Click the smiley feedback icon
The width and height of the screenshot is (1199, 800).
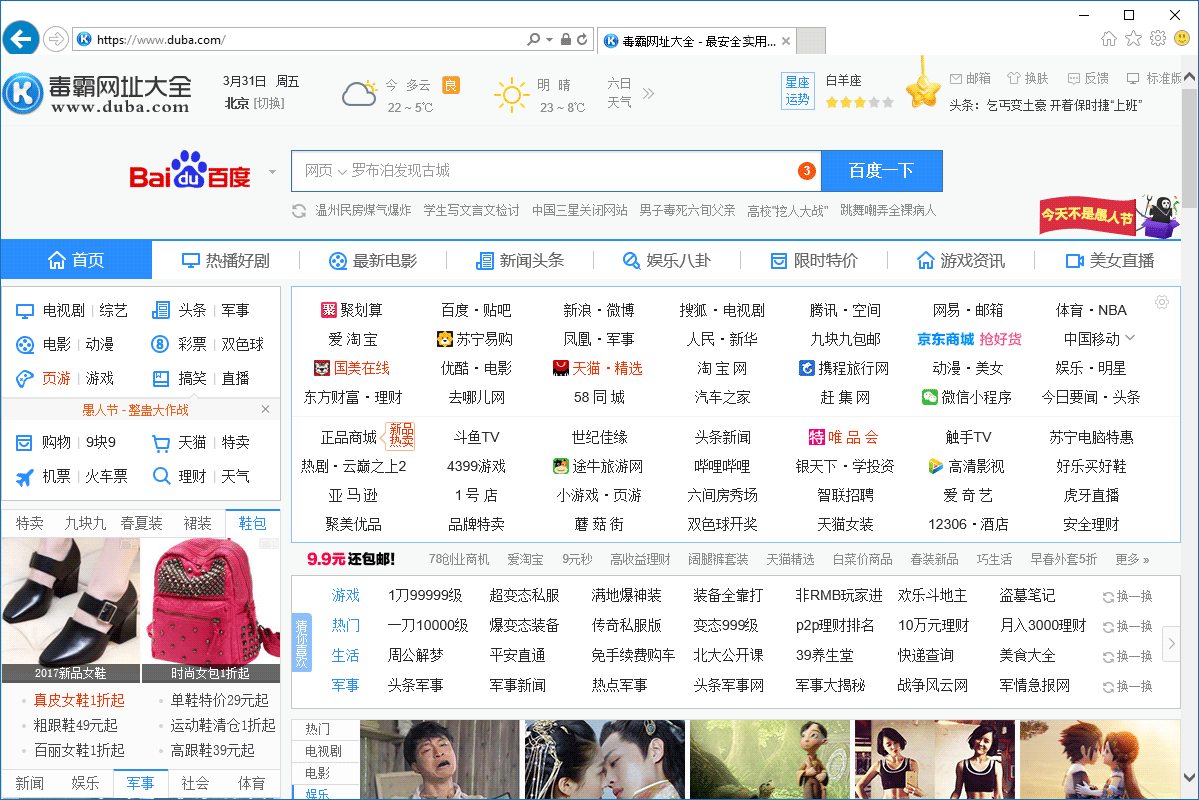point(1182,38)
